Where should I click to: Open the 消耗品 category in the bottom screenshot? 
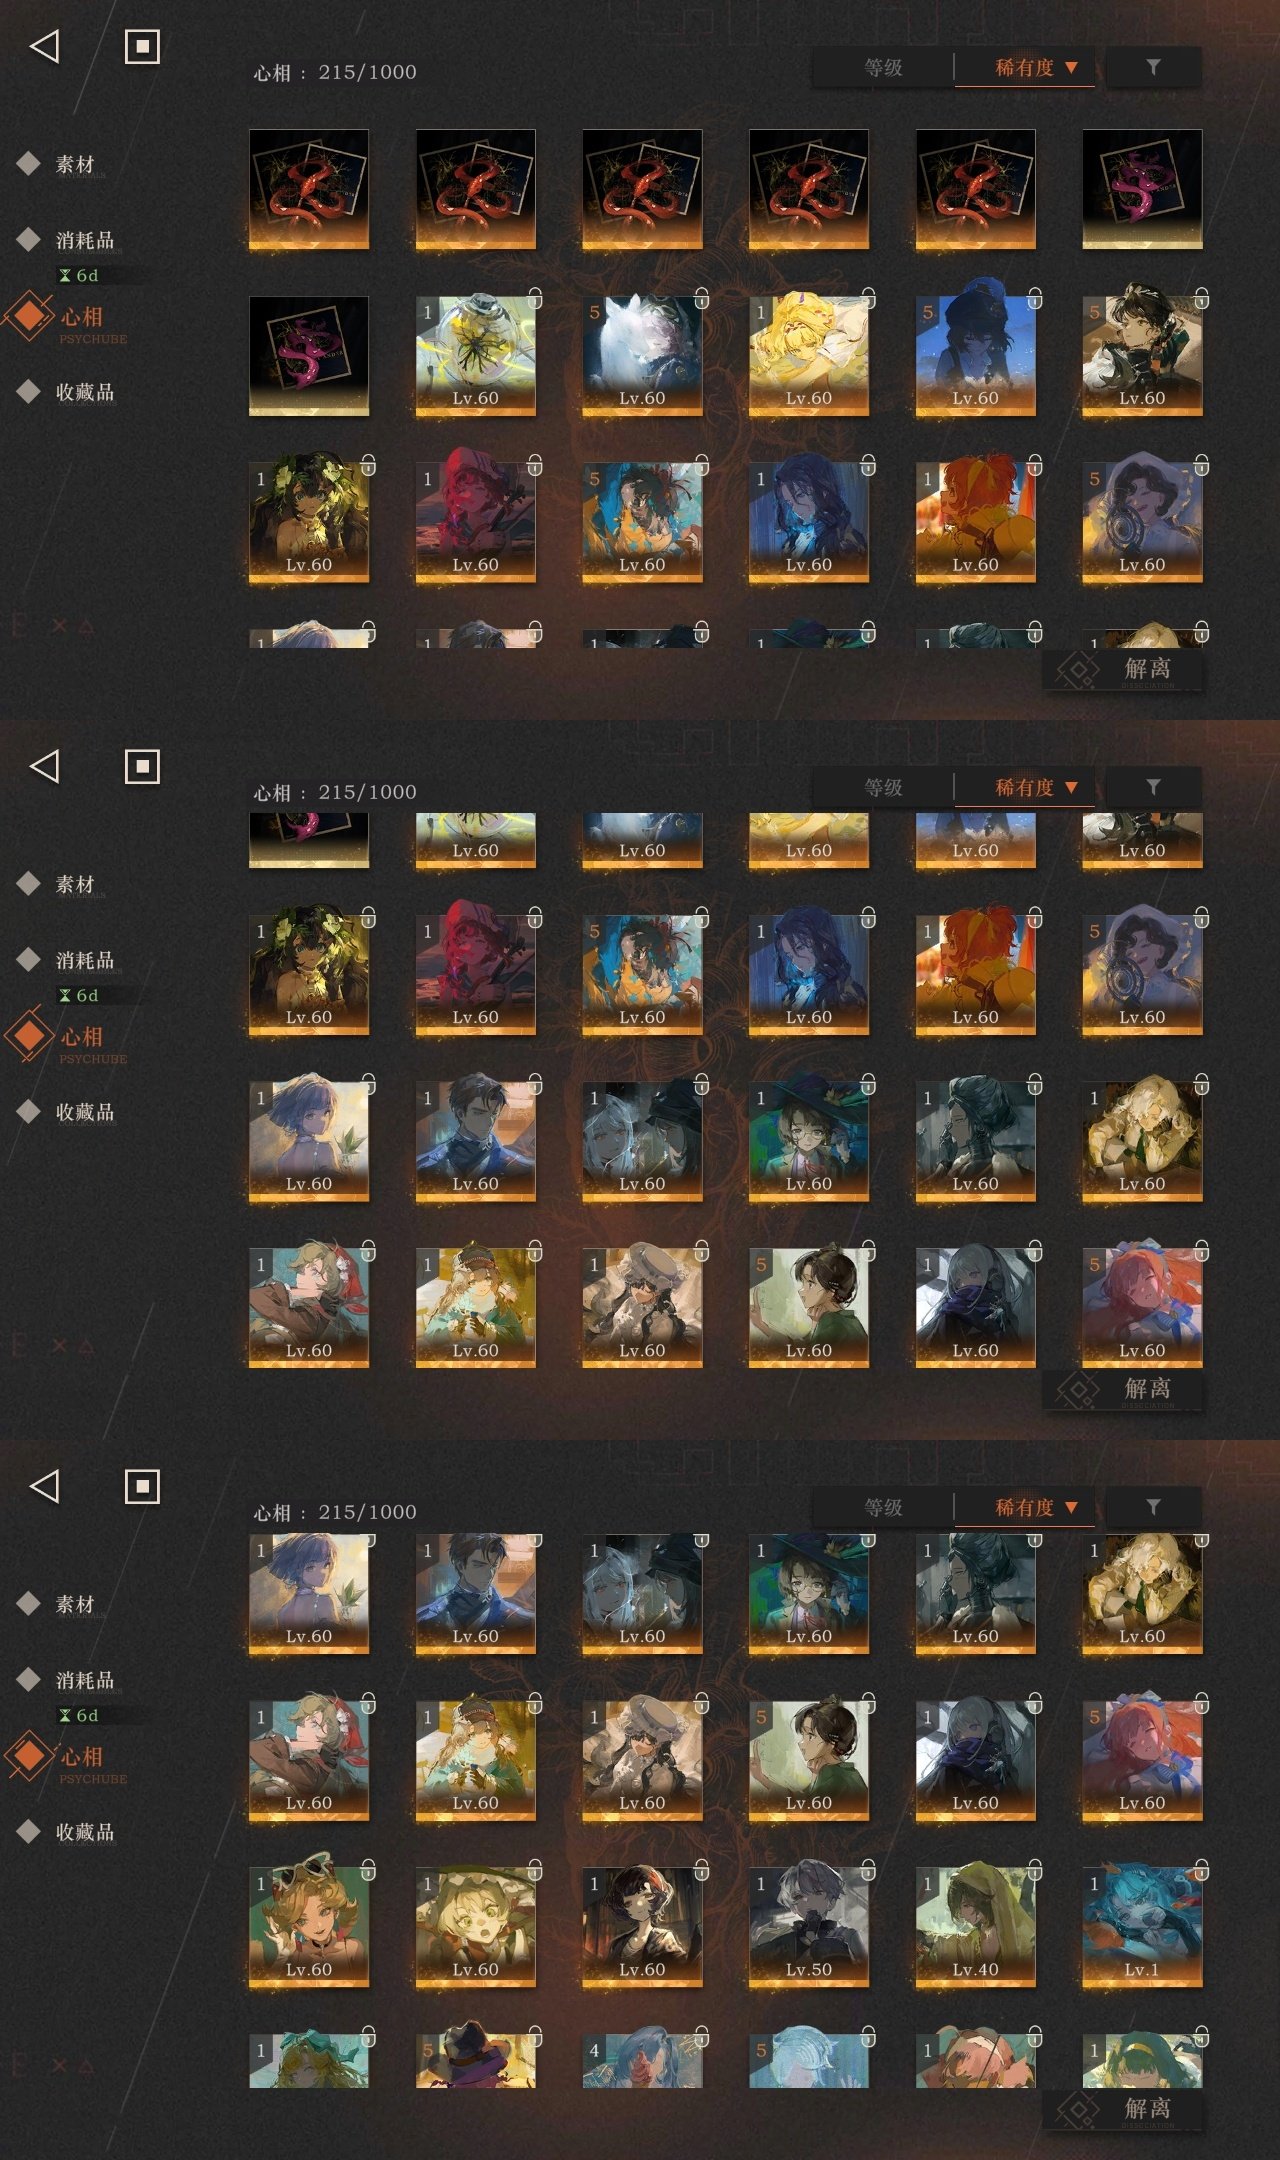click(x=85, y=1680)
